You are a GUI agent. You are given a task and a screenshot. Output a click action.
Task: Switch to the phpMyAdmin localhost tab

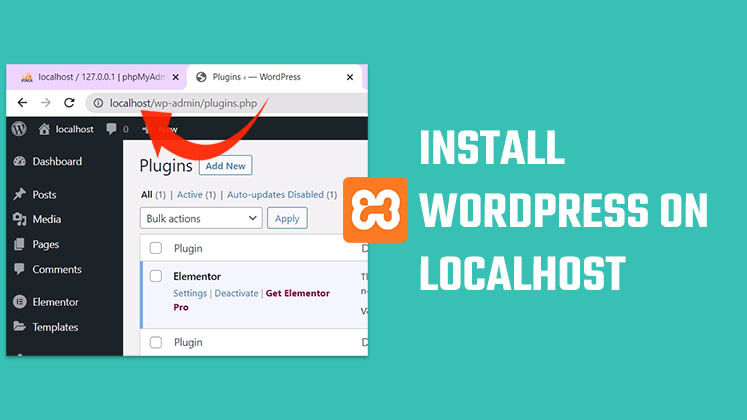click(x=96, y=77)
